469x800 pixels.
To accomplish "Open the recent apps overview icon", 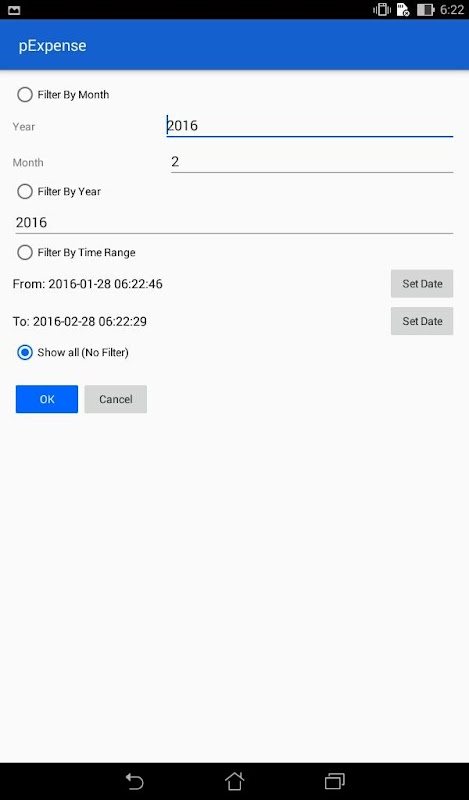I will [x=334, y=781].
